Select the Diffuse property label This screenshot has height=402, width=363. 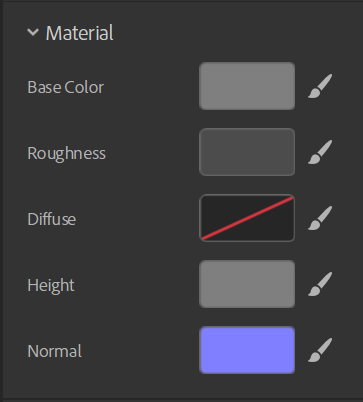tap(52, 219)
